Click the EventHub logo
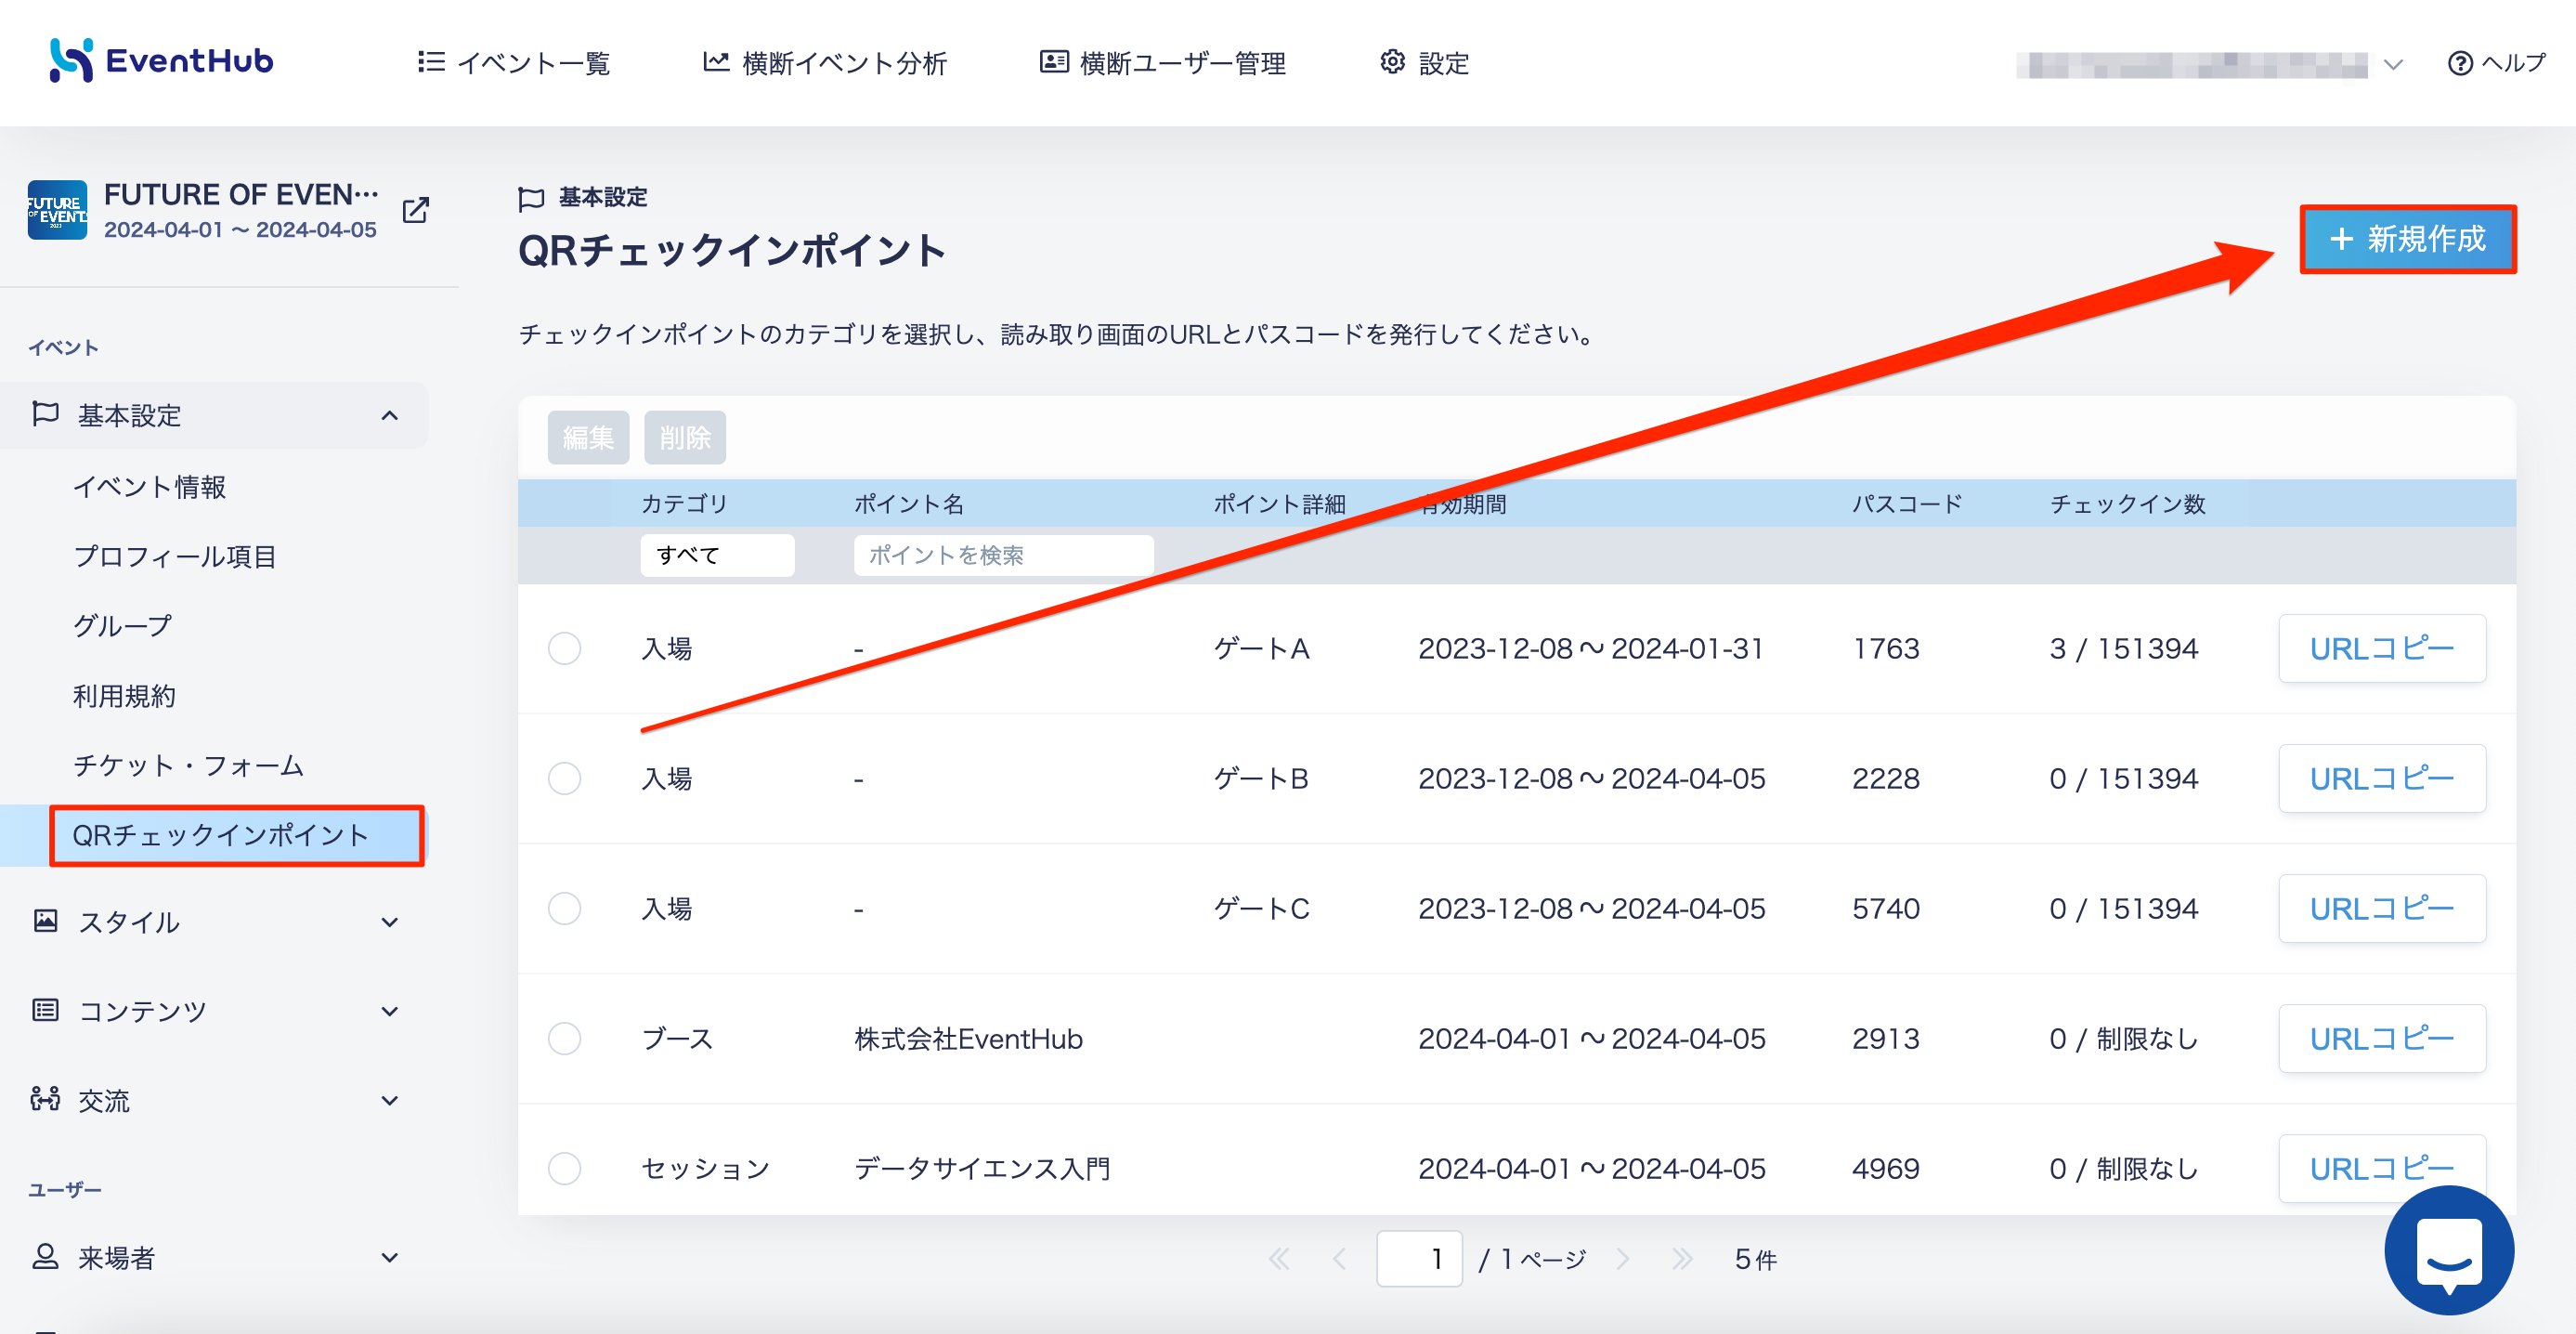The image size is (2576, 1334). point(161,61)
